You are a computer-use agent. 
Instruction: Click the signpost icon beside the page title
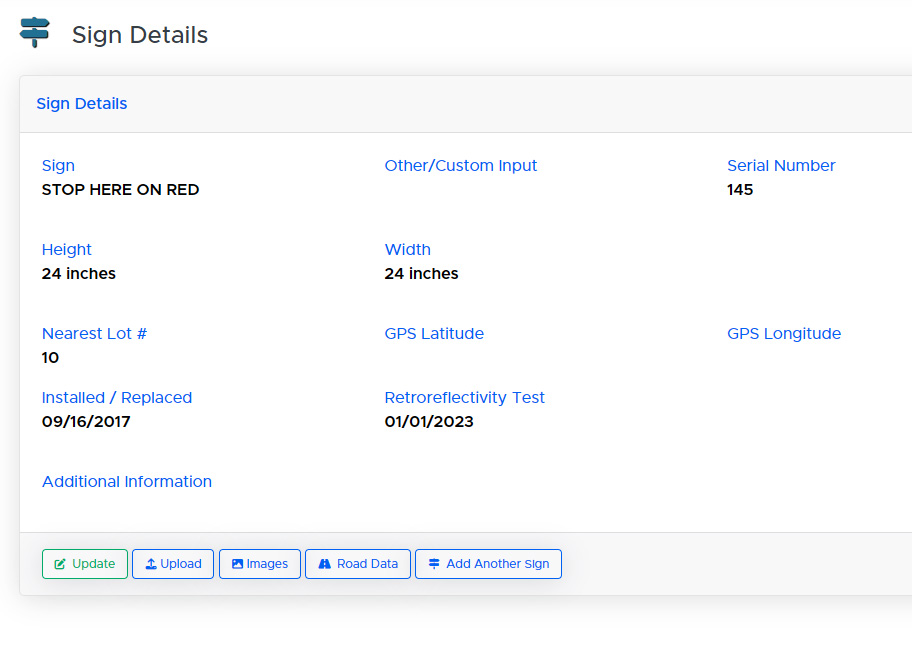click(x=35, y=32)
